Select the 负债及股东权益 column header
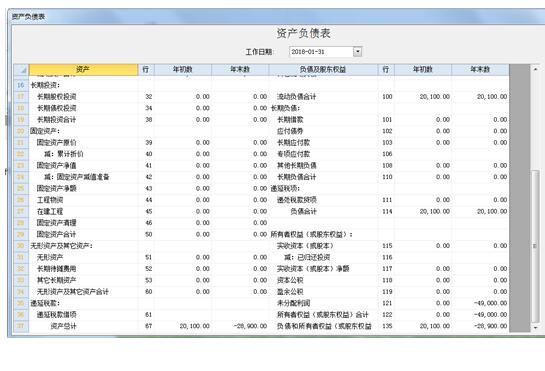 (x=323, y=70)
